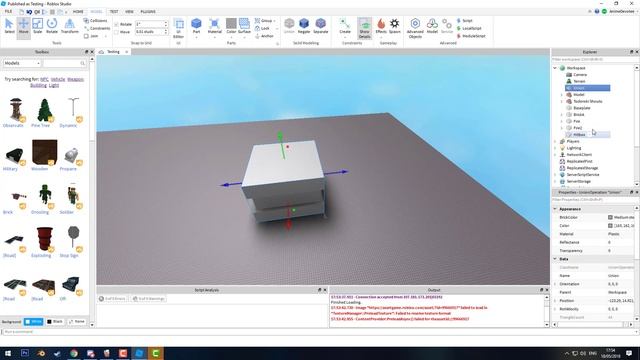Collapse the Workspace tree node
The width and height of the screenshot is (640, 360).
pos(555,68)
